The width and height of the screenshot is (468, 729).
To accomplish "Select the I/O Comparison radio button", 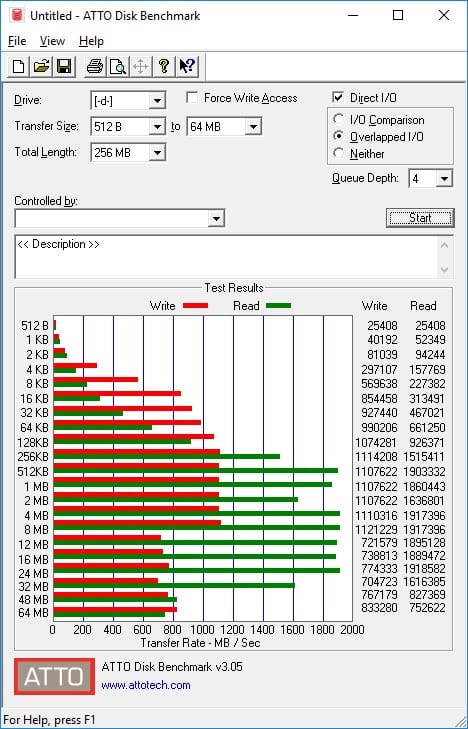I will tap(339, 119).
